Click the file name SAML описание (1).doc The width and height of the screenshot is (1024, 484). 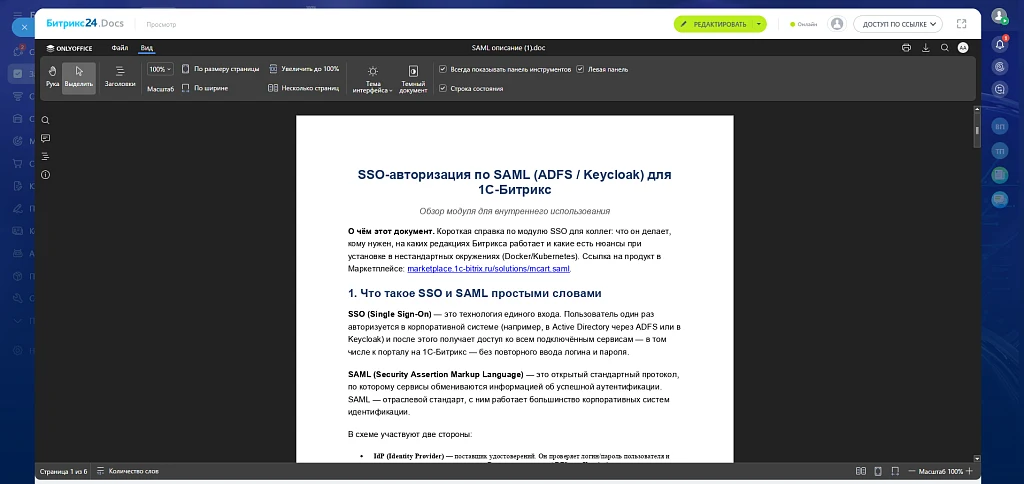coord(508,48)
